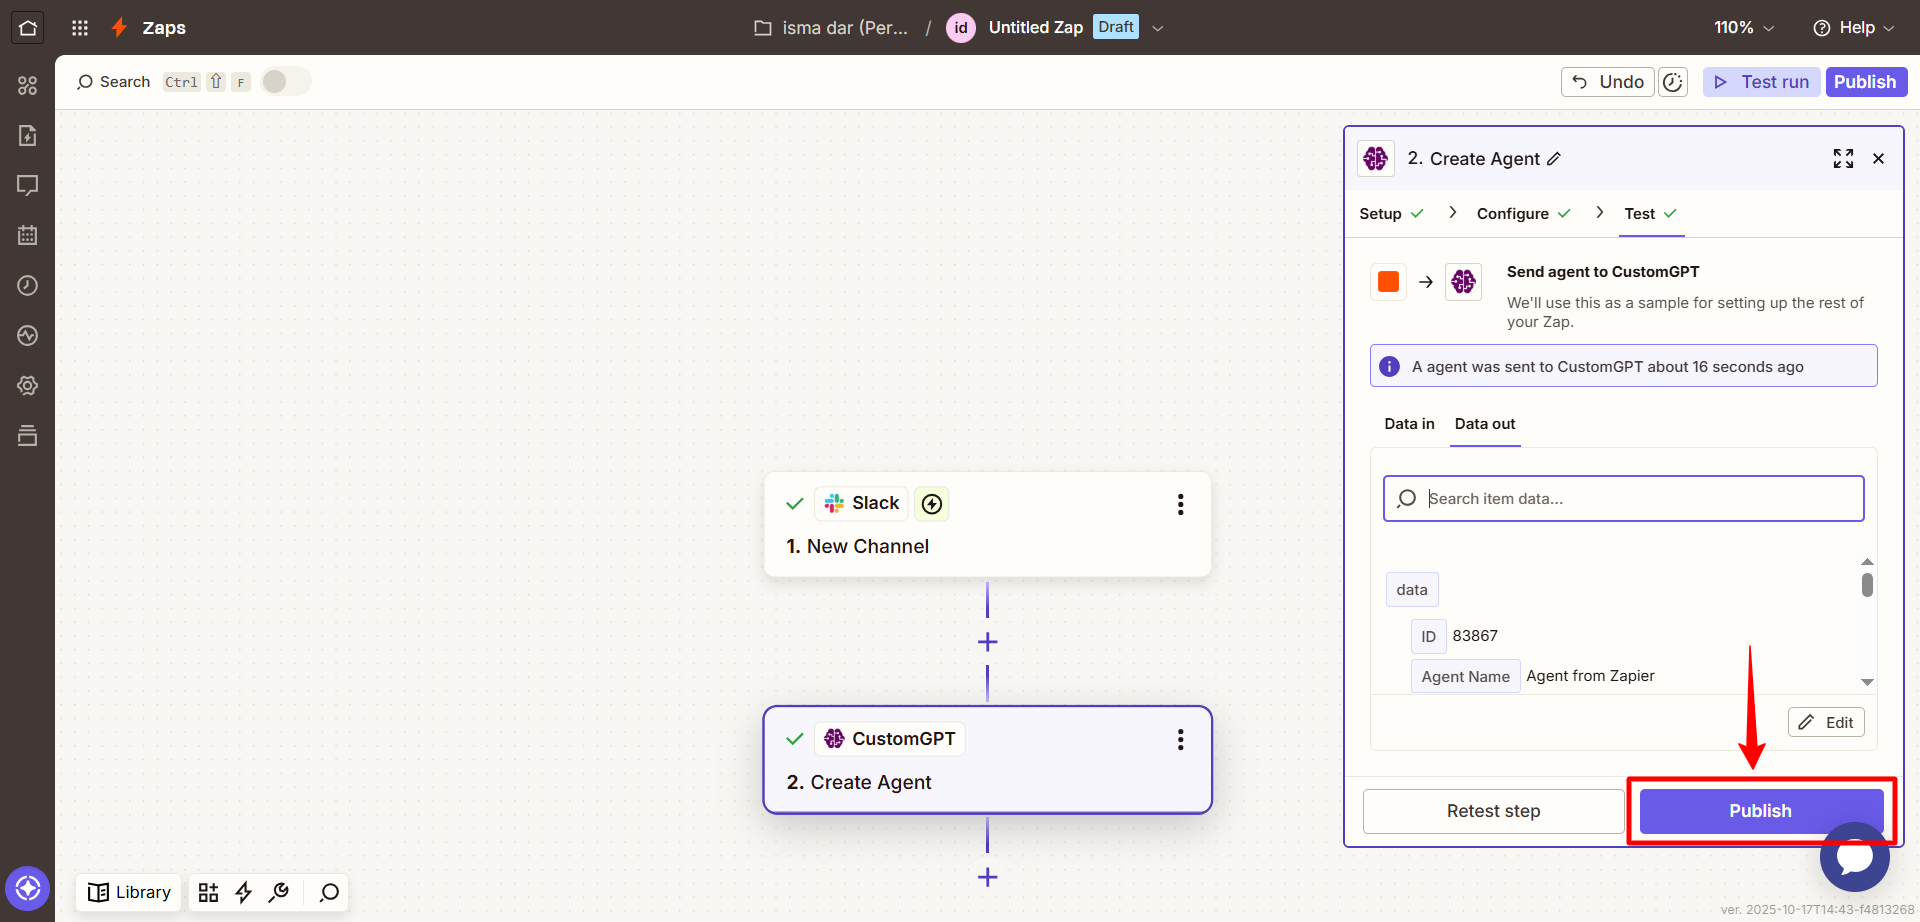Open the comments sidebar icon

(27, 186)
